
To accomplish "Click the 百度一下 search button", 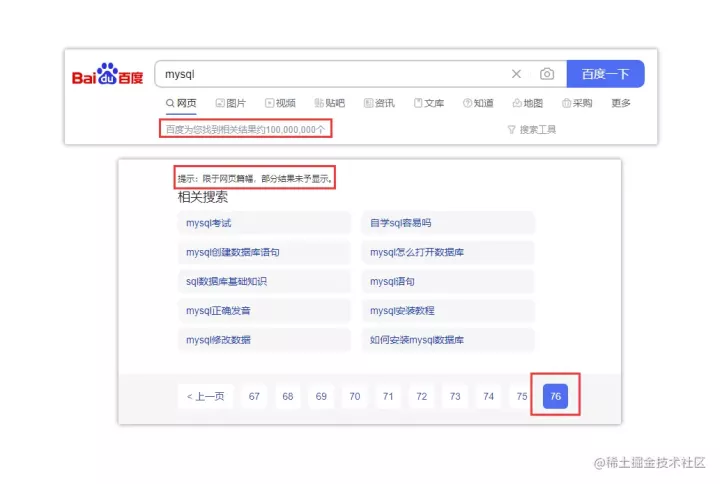I will pos(605,74).
